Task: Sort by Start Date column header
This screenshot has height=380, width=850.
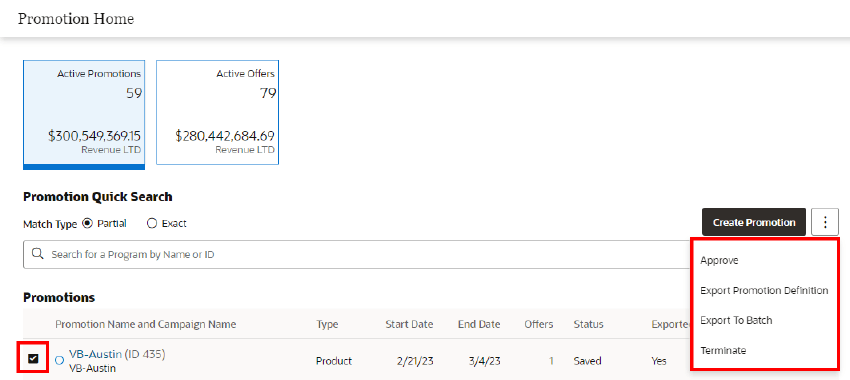Action: (409, 324)
